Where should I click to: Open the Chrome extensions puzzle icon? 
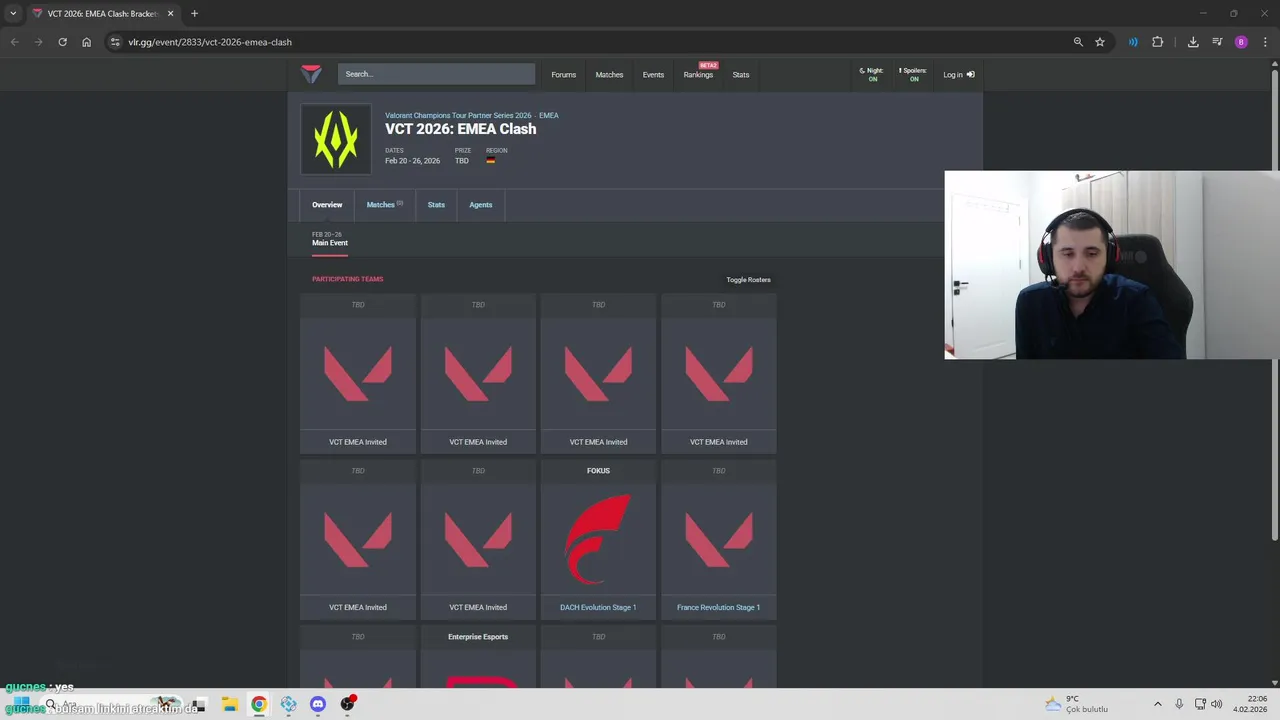[1158, 42]
